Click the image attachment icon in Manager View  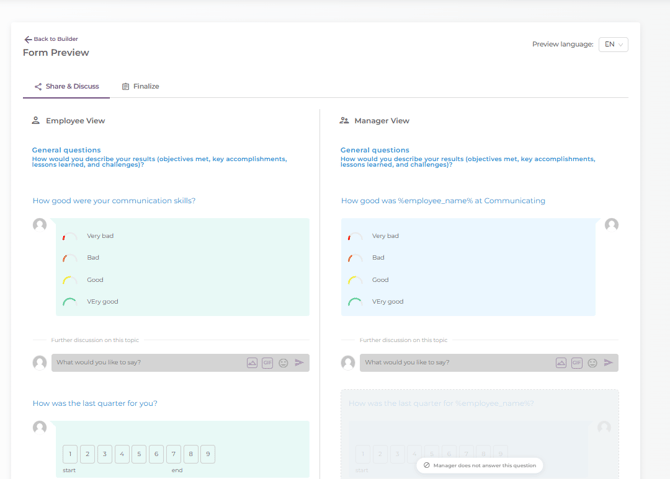pyautogui.click(x=561, y=363)
